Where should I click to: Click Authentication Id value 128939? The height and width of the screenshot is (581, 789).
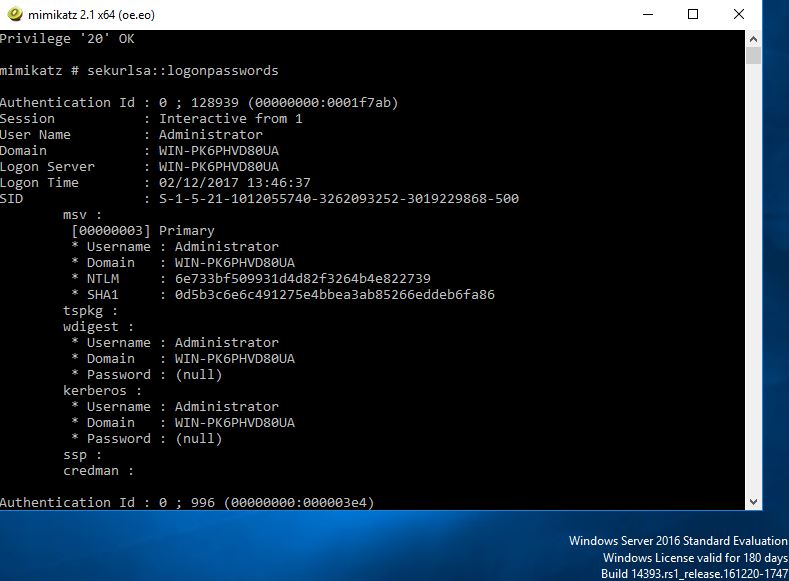point(214,103)
